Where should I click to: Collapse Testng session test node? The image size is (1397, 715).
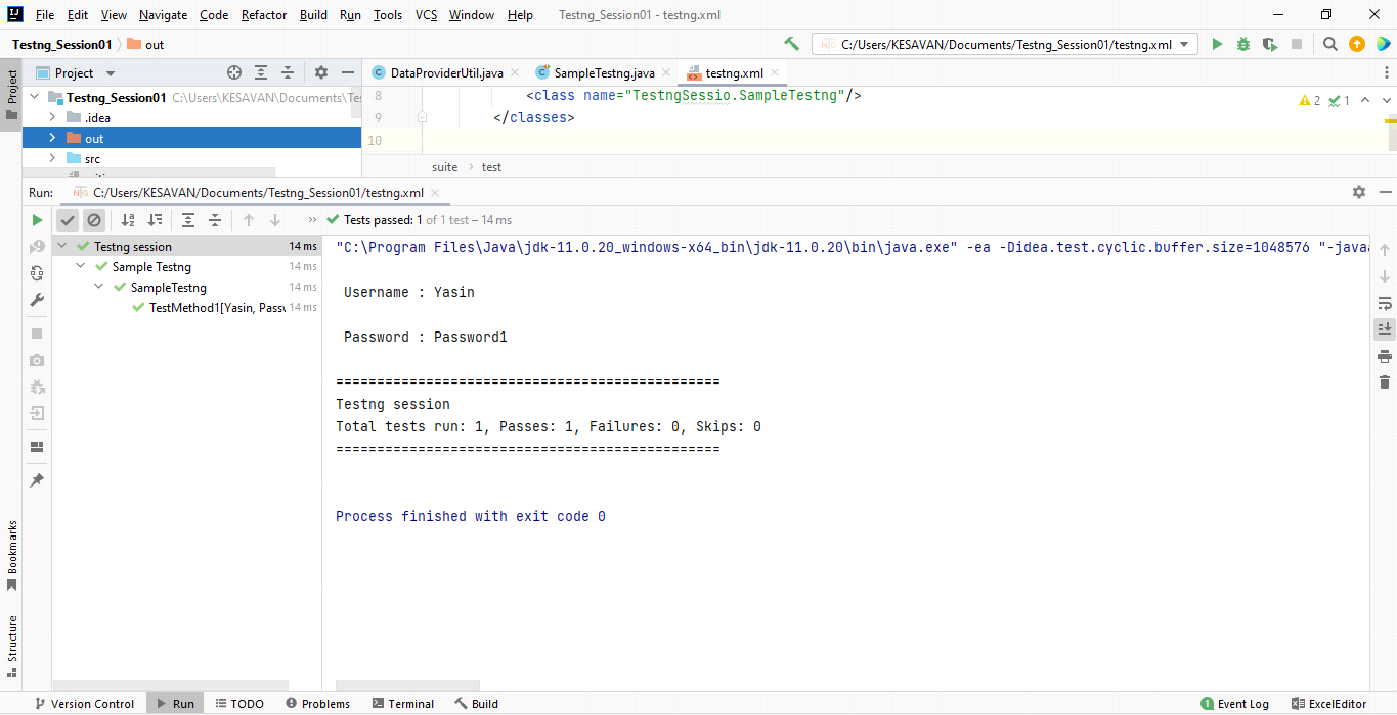62,246
